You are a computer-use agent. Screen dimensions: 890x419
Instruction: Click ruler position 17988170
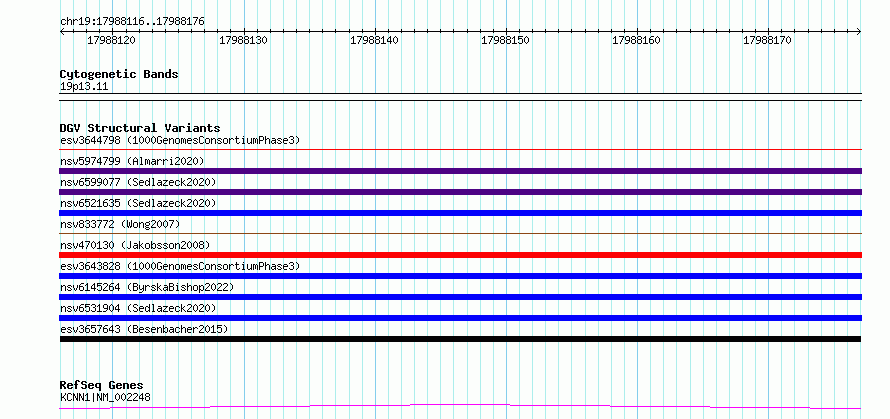pos(767,40)
